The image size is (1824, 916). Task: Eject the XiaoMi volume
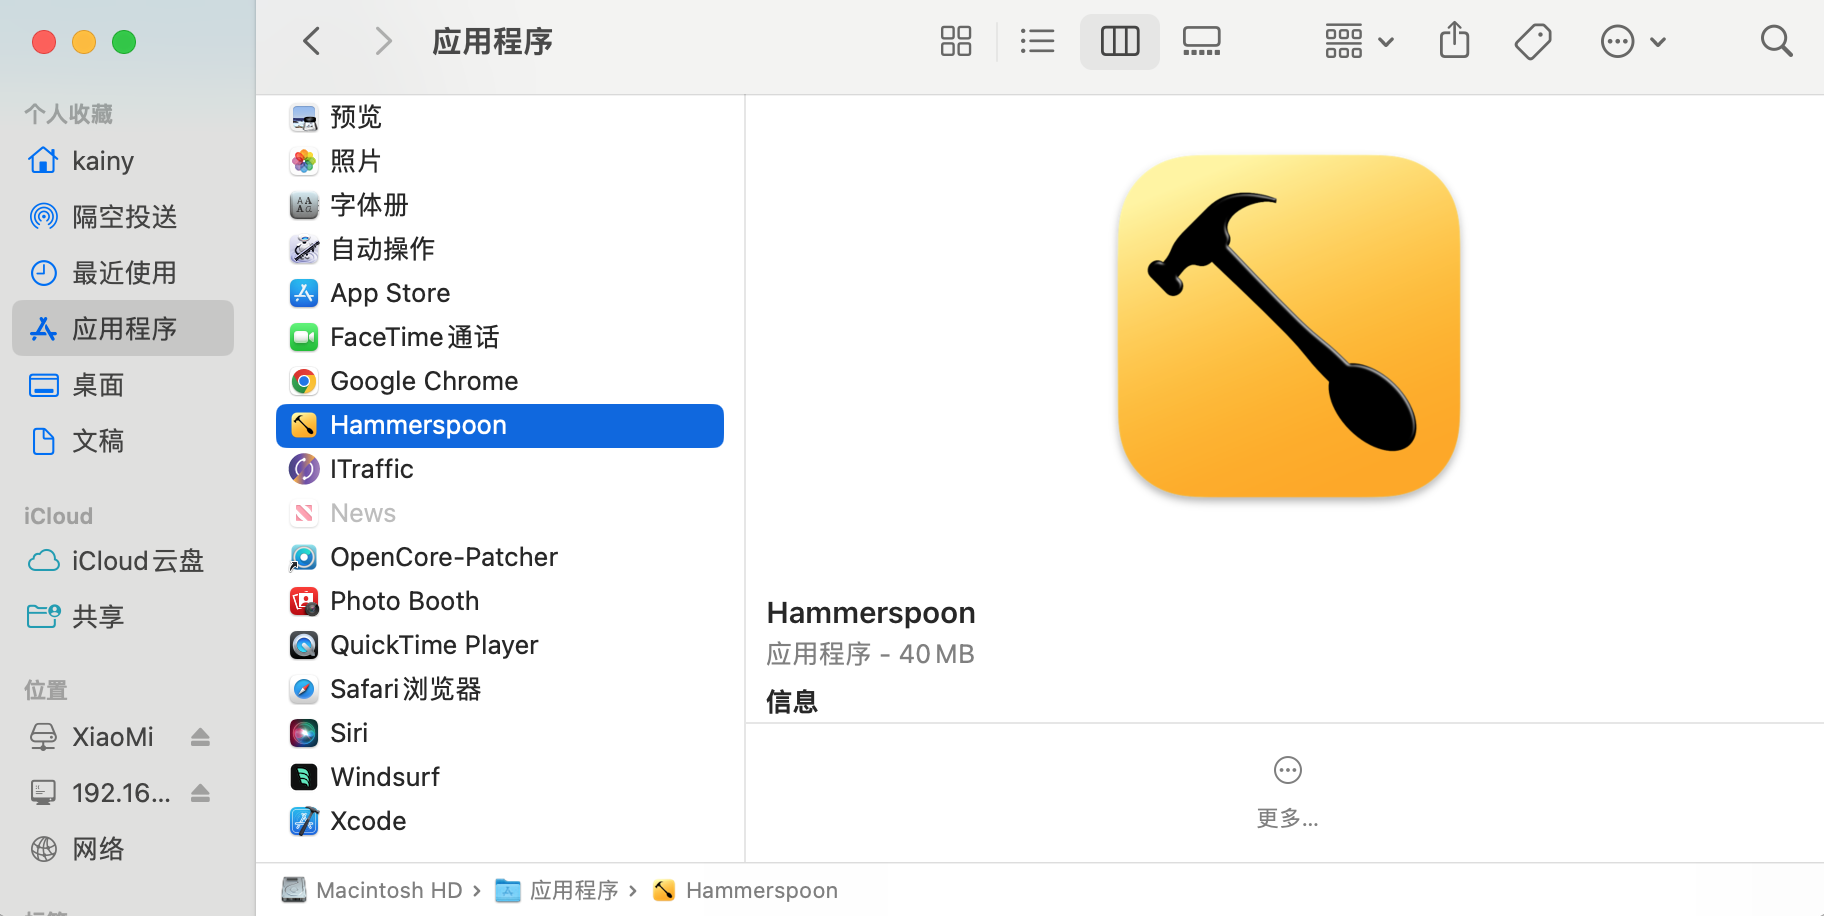pyautogui.click(x=200, y=737)
